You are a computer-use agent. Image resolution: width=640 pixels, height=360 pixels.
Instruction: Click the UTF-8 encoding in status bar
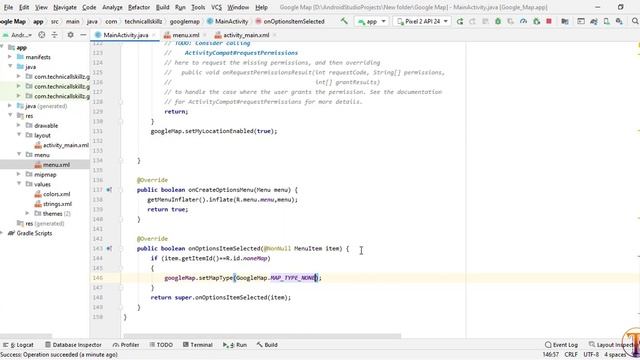click(591, 355)
